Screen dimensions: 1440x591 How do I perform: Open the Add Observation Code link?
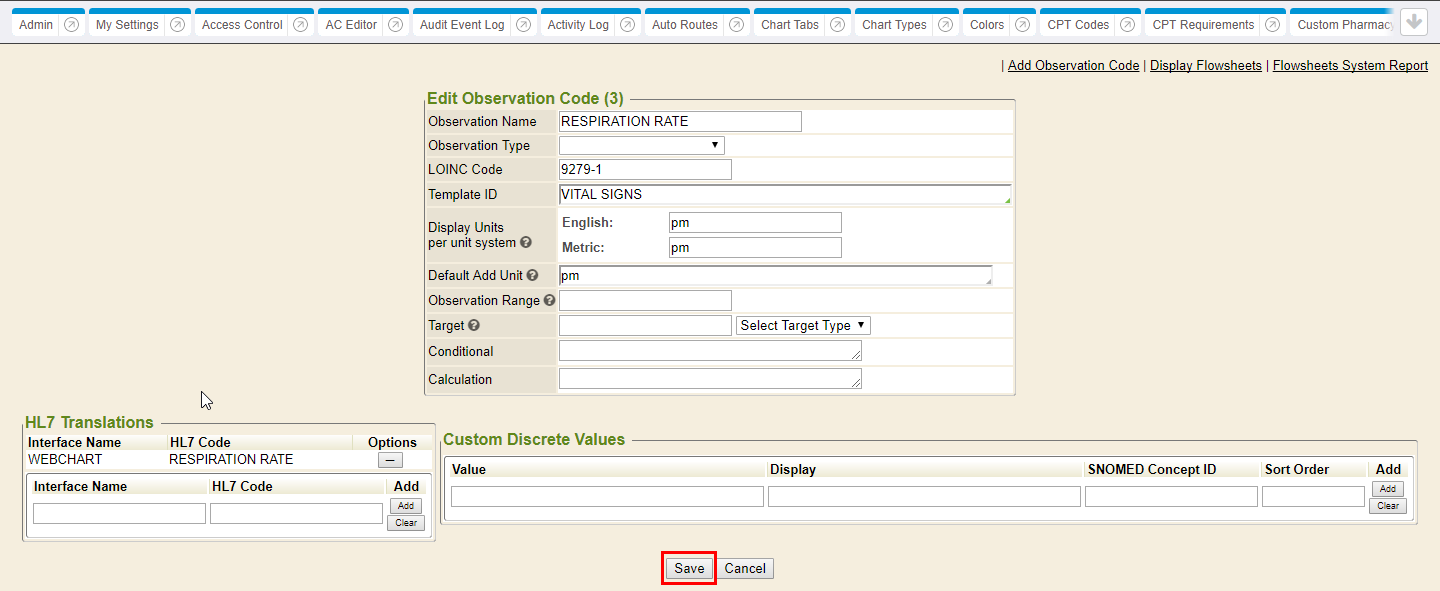(1073, 66)
